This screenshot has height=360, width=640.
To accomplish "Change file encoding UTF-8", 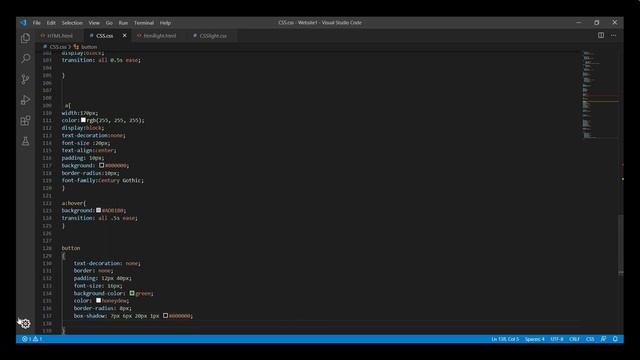I will point(557,339).
